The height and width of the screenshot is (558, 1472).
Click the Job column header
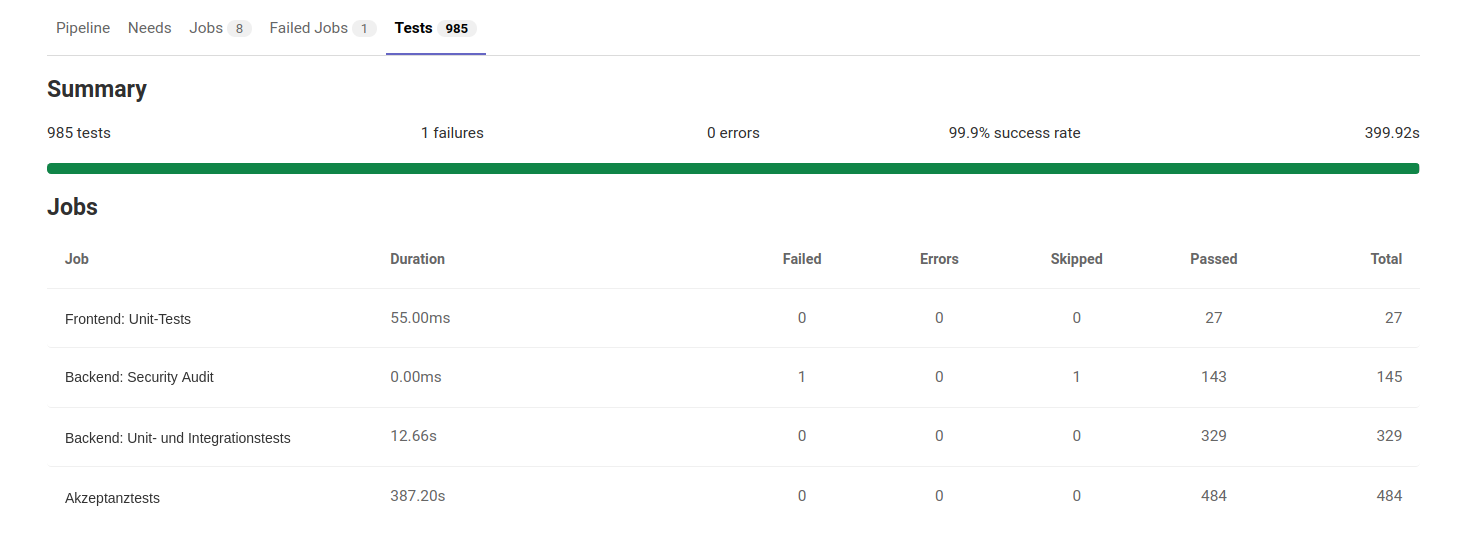[77, 259]
